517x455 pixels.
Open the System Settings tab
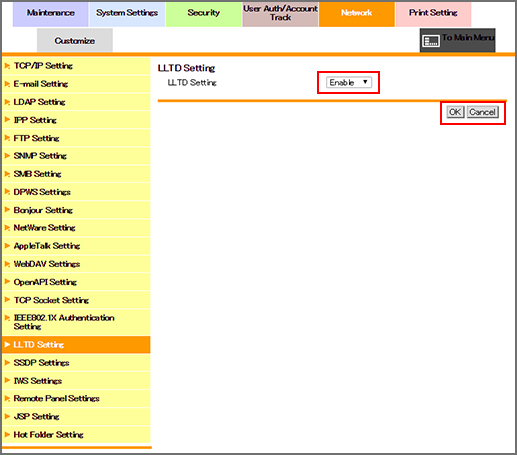[127, 14]
